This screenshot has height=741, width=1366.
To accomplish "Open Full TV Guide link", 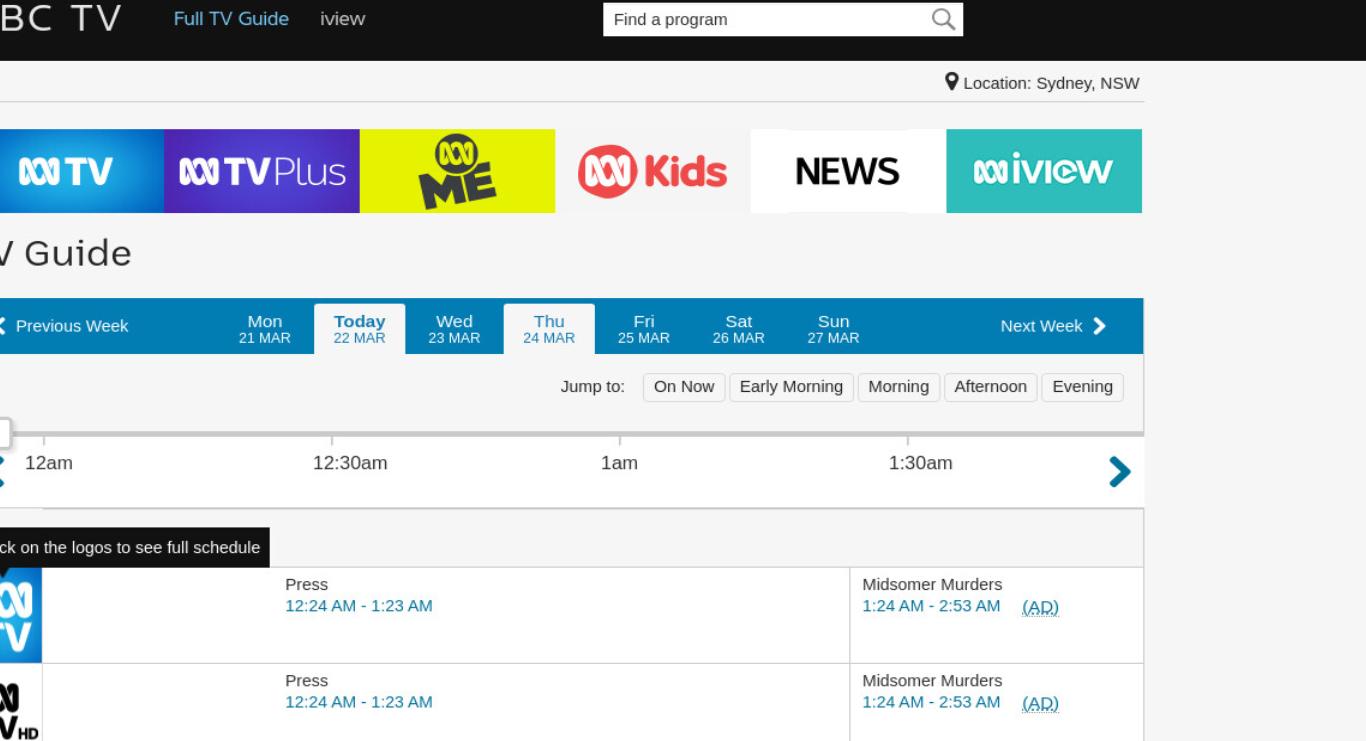I will pos(231,18).
